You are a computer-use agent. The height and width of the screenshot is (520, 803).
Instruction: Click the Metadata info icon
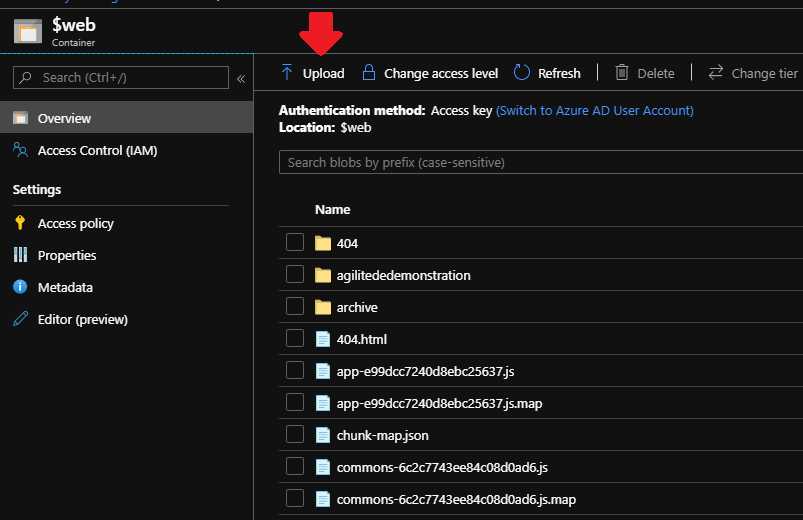(x=20, y=287)
